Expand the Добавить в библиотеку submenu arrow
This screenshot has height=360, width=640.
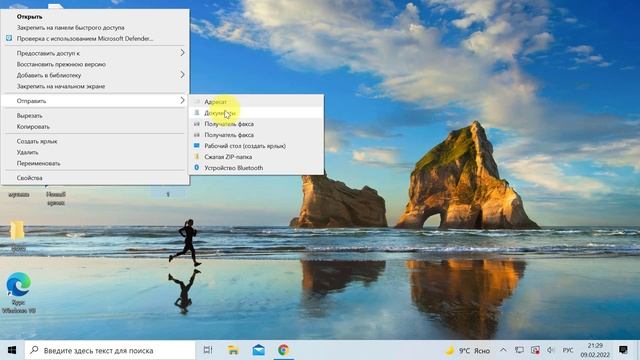(x=182, y=75)
